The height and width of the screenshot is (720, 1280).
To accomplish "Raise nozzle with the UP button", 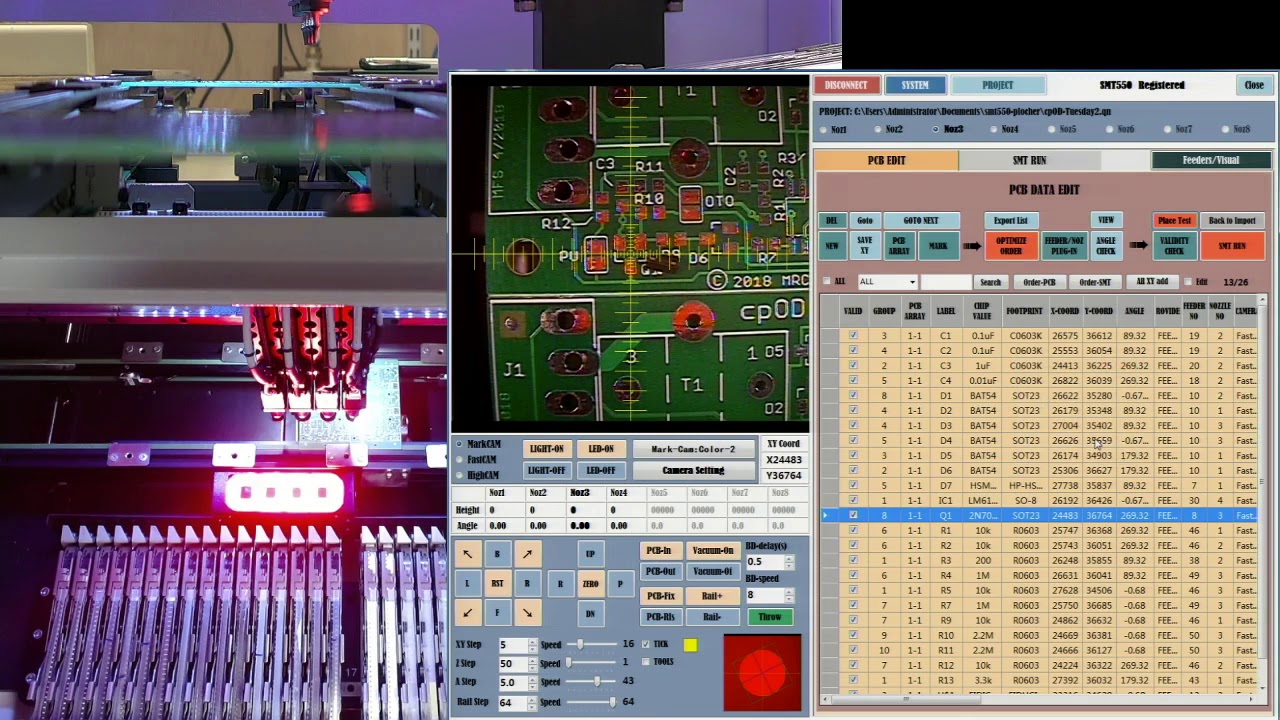I will (590, 553).
